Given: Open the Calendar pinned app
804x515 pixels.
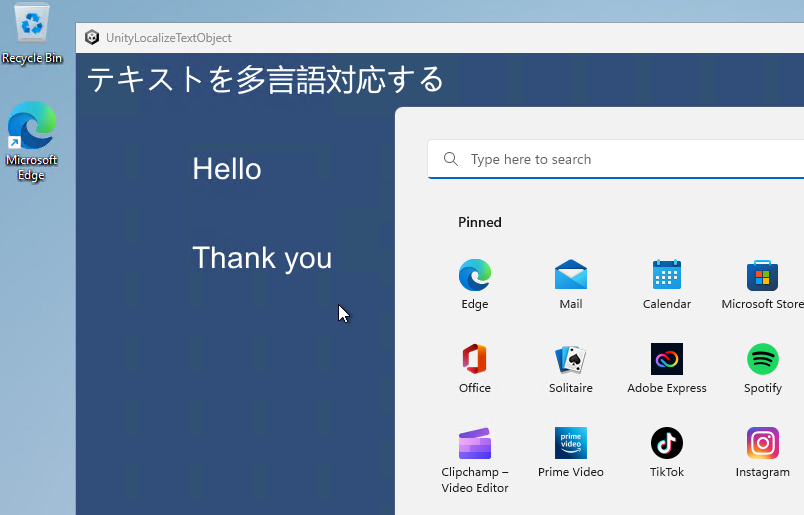Looking at the screenshot, I should point(667,285).
